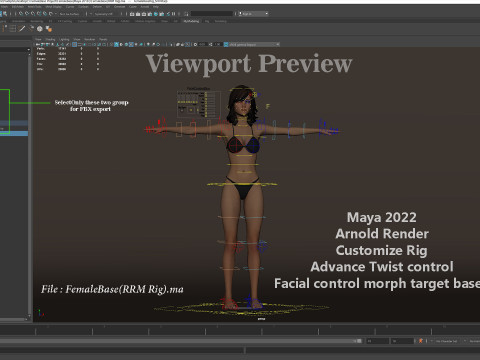The width and height of the screenshot is (480, 360).
Task: Switch to the FX Caching shelf tab
Action: pos(65,21)
